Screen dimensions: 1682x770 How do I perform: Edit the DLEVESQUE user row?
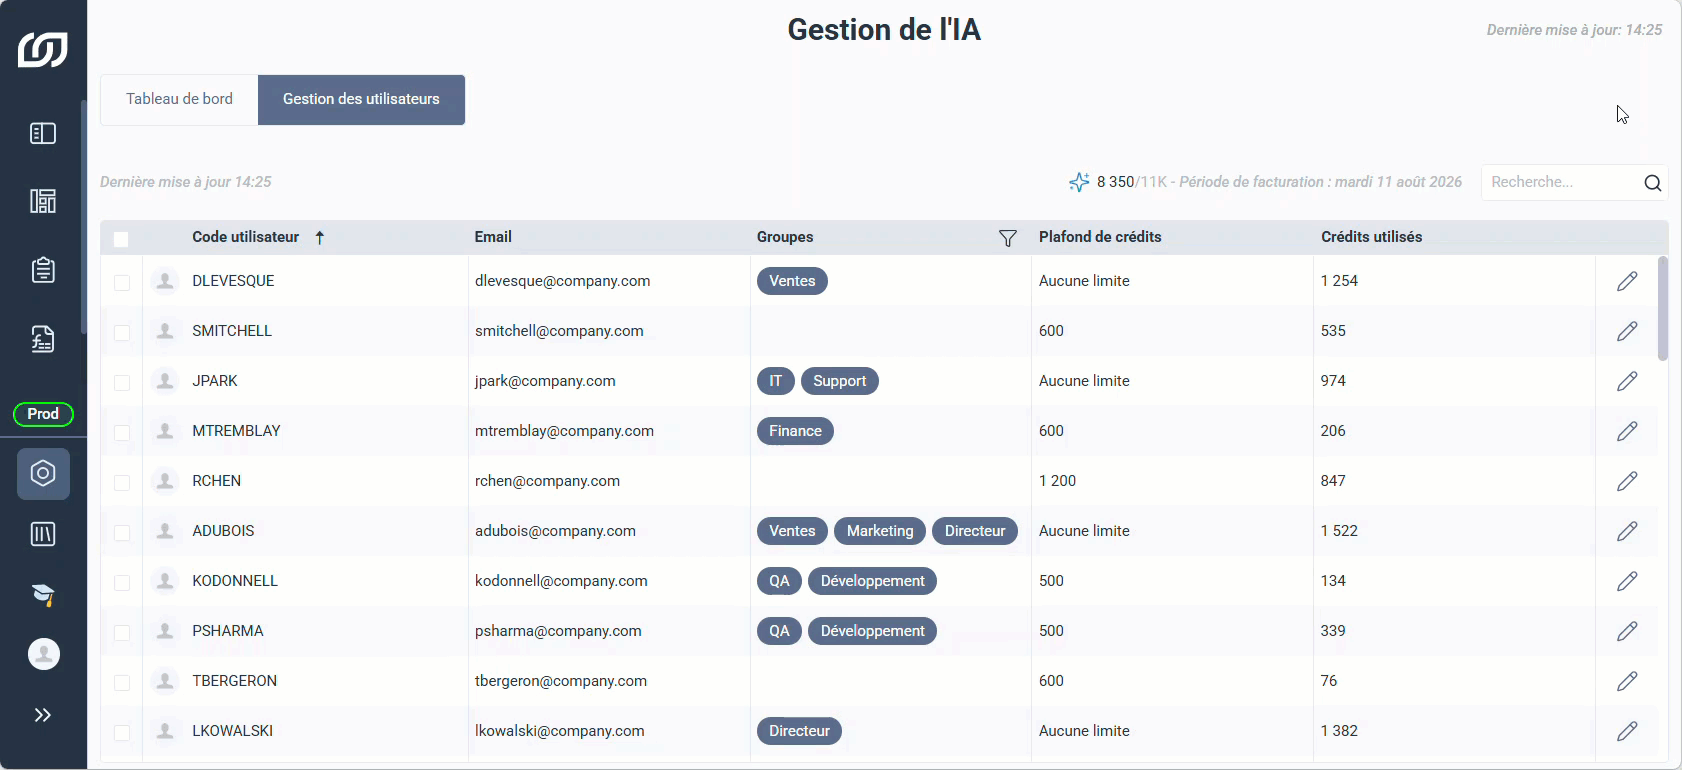tap(1627, 281)
